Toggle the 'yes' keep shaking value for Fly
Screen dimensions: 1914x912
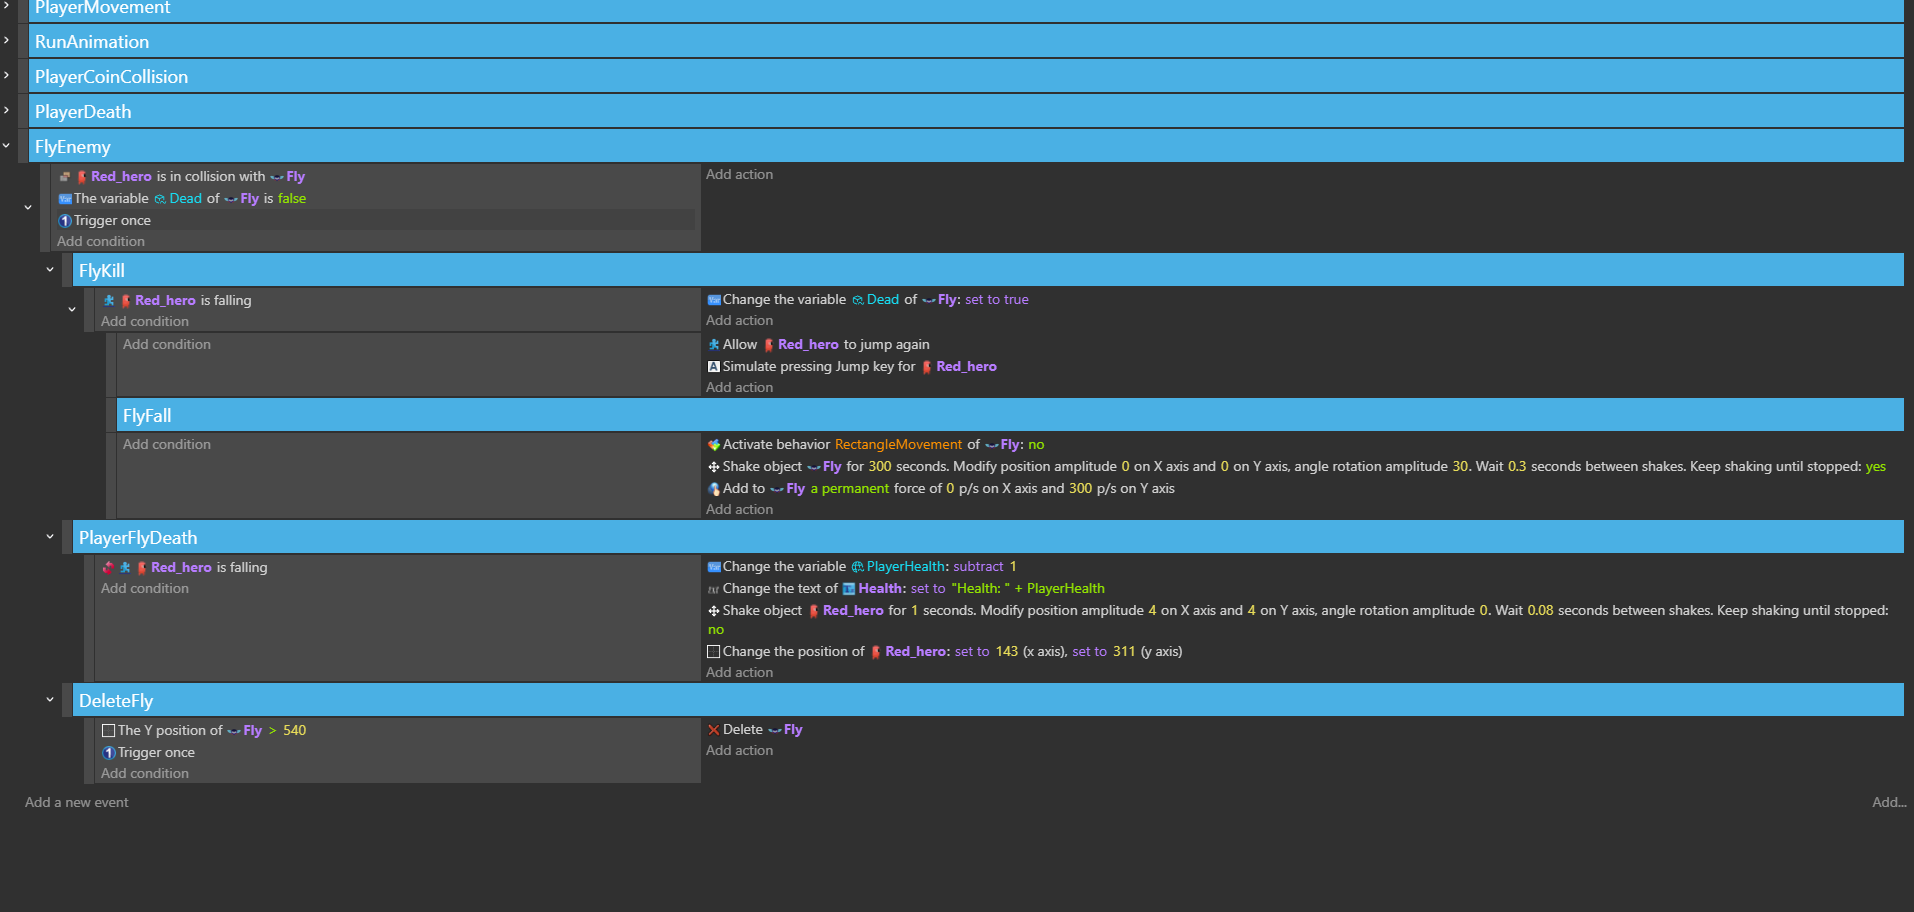pyautogui.click(x=1875, y=467)
